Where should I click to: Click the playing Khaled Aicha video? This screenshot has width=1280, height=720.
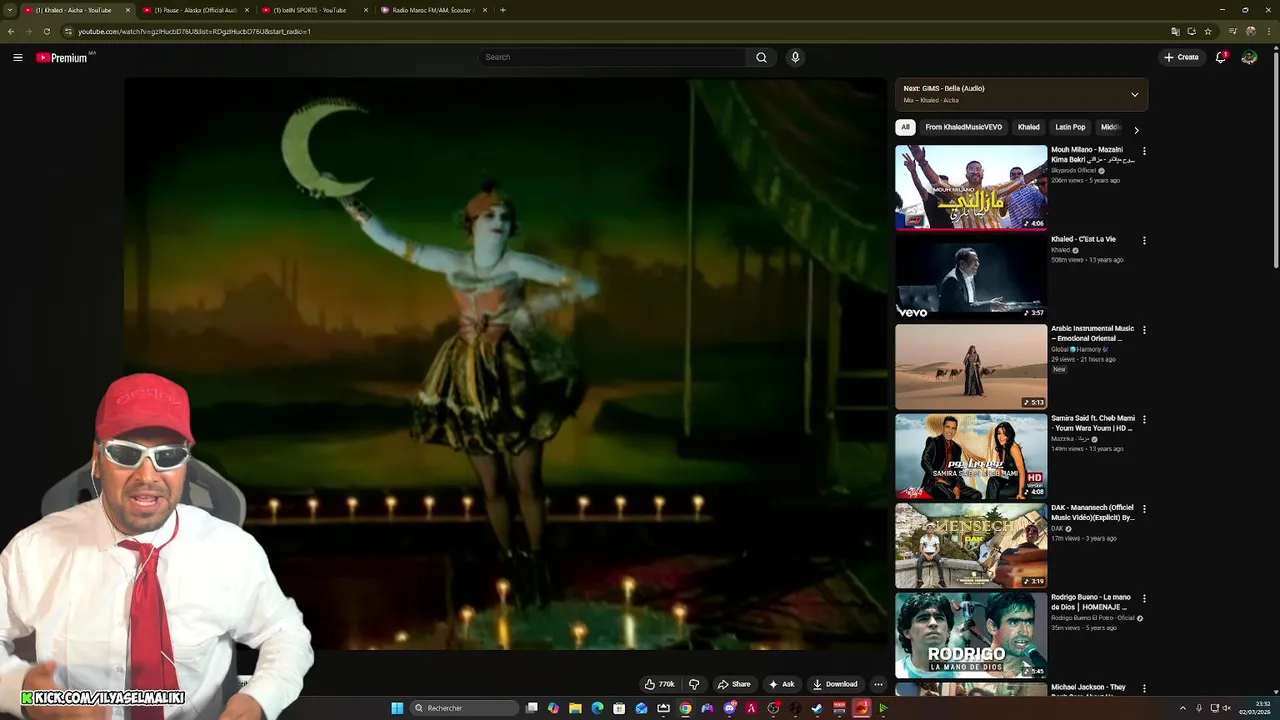click(x=505, y=364)
